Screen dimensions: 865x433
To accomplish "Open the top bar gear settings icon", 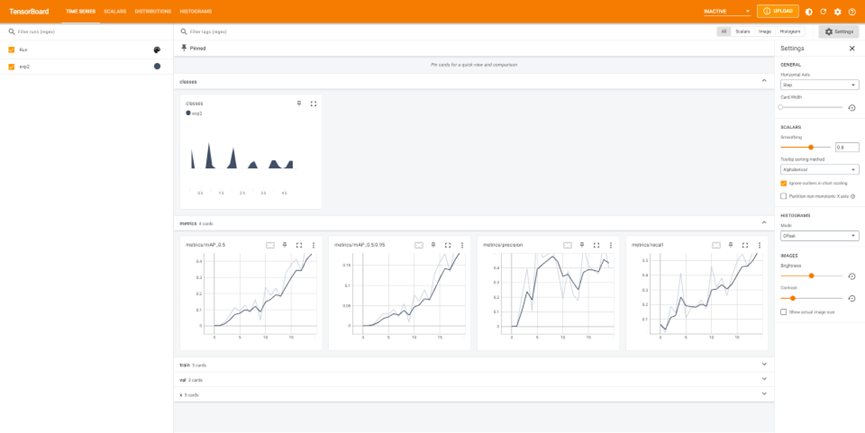I will point(837,12).
